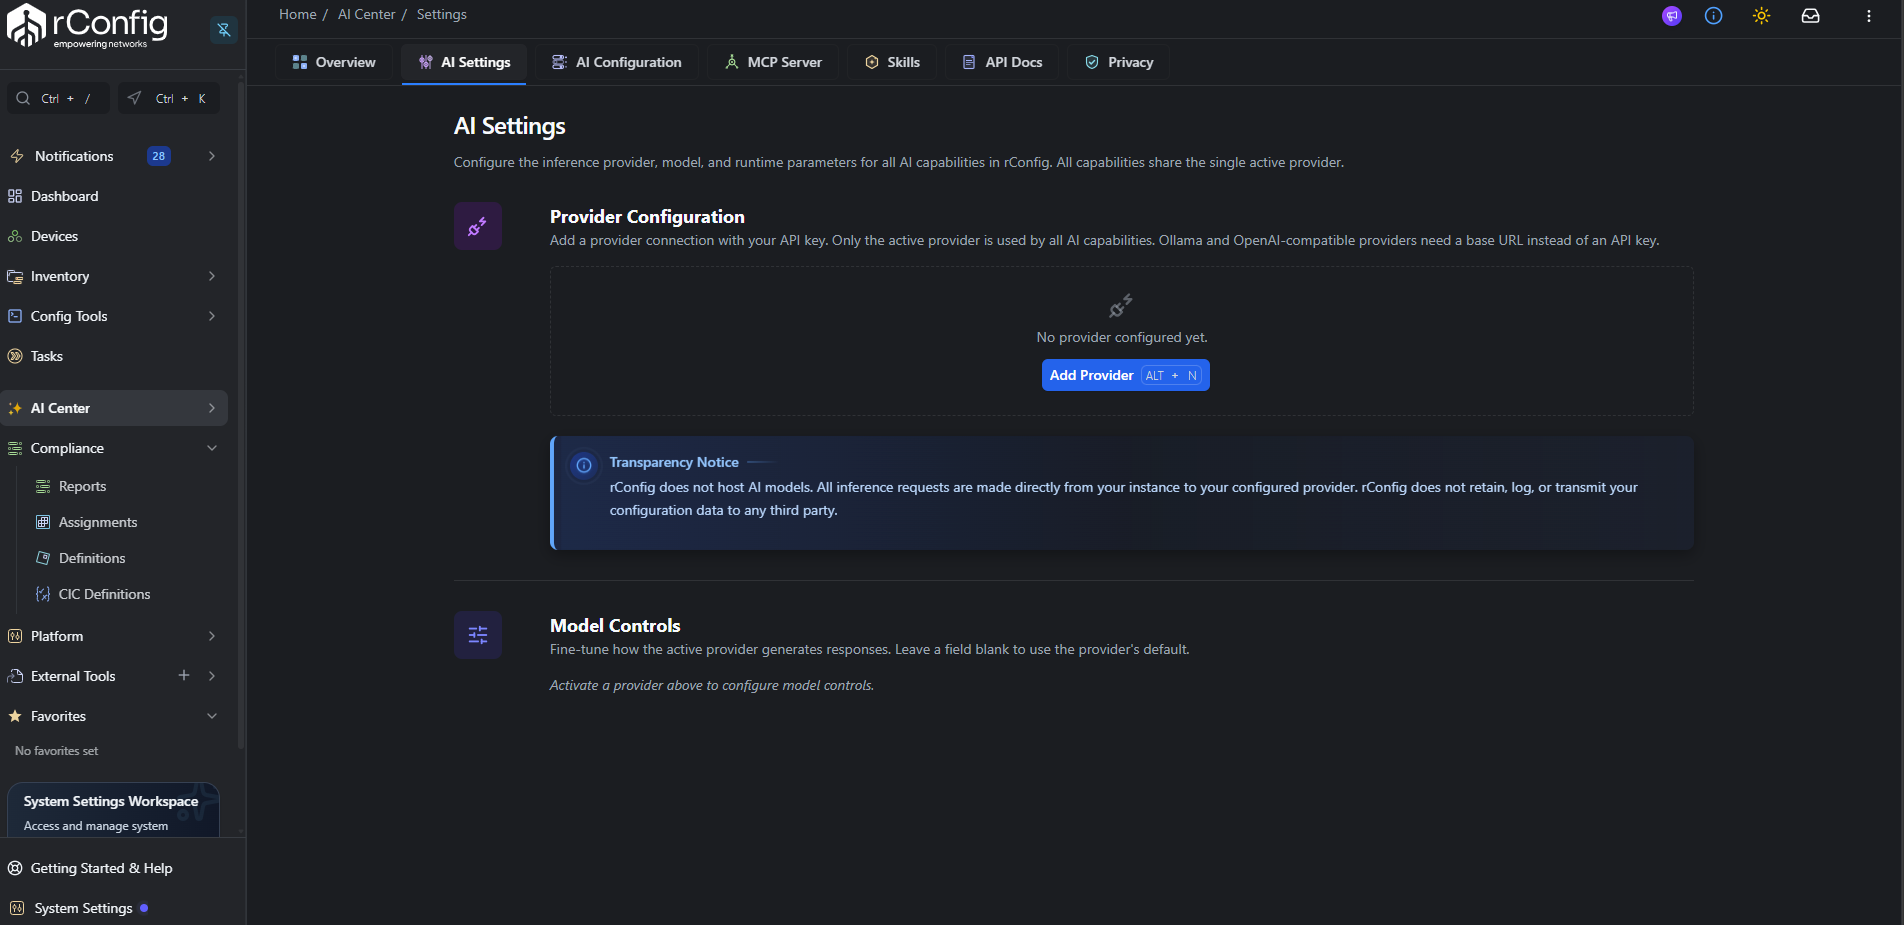Screen dimensions: 1904x925
Task: Open Reports under Compliance
Action: [82, 486]
